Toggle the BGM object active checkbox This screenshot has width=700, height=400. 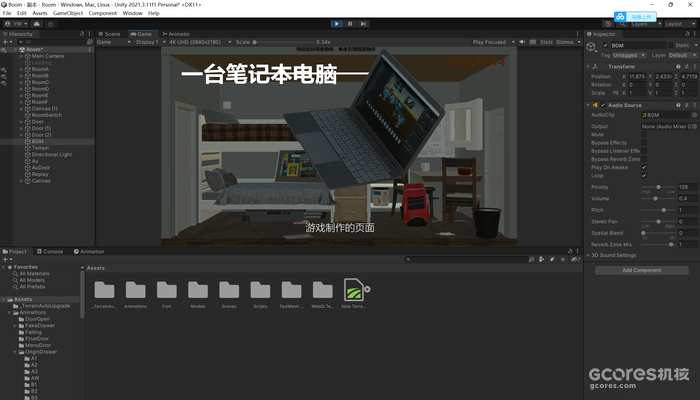coord(605,45)
